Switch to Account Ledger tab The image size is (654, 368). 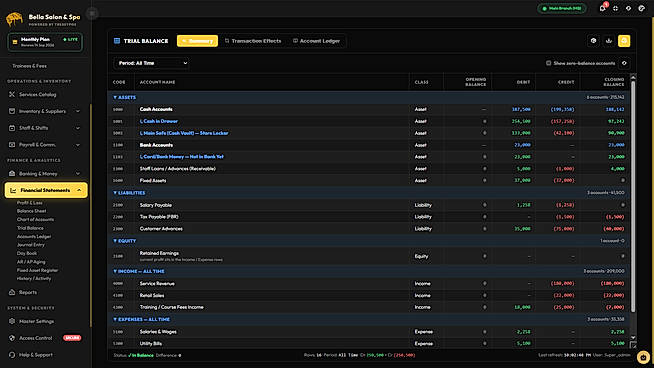(x=316, y=41)
